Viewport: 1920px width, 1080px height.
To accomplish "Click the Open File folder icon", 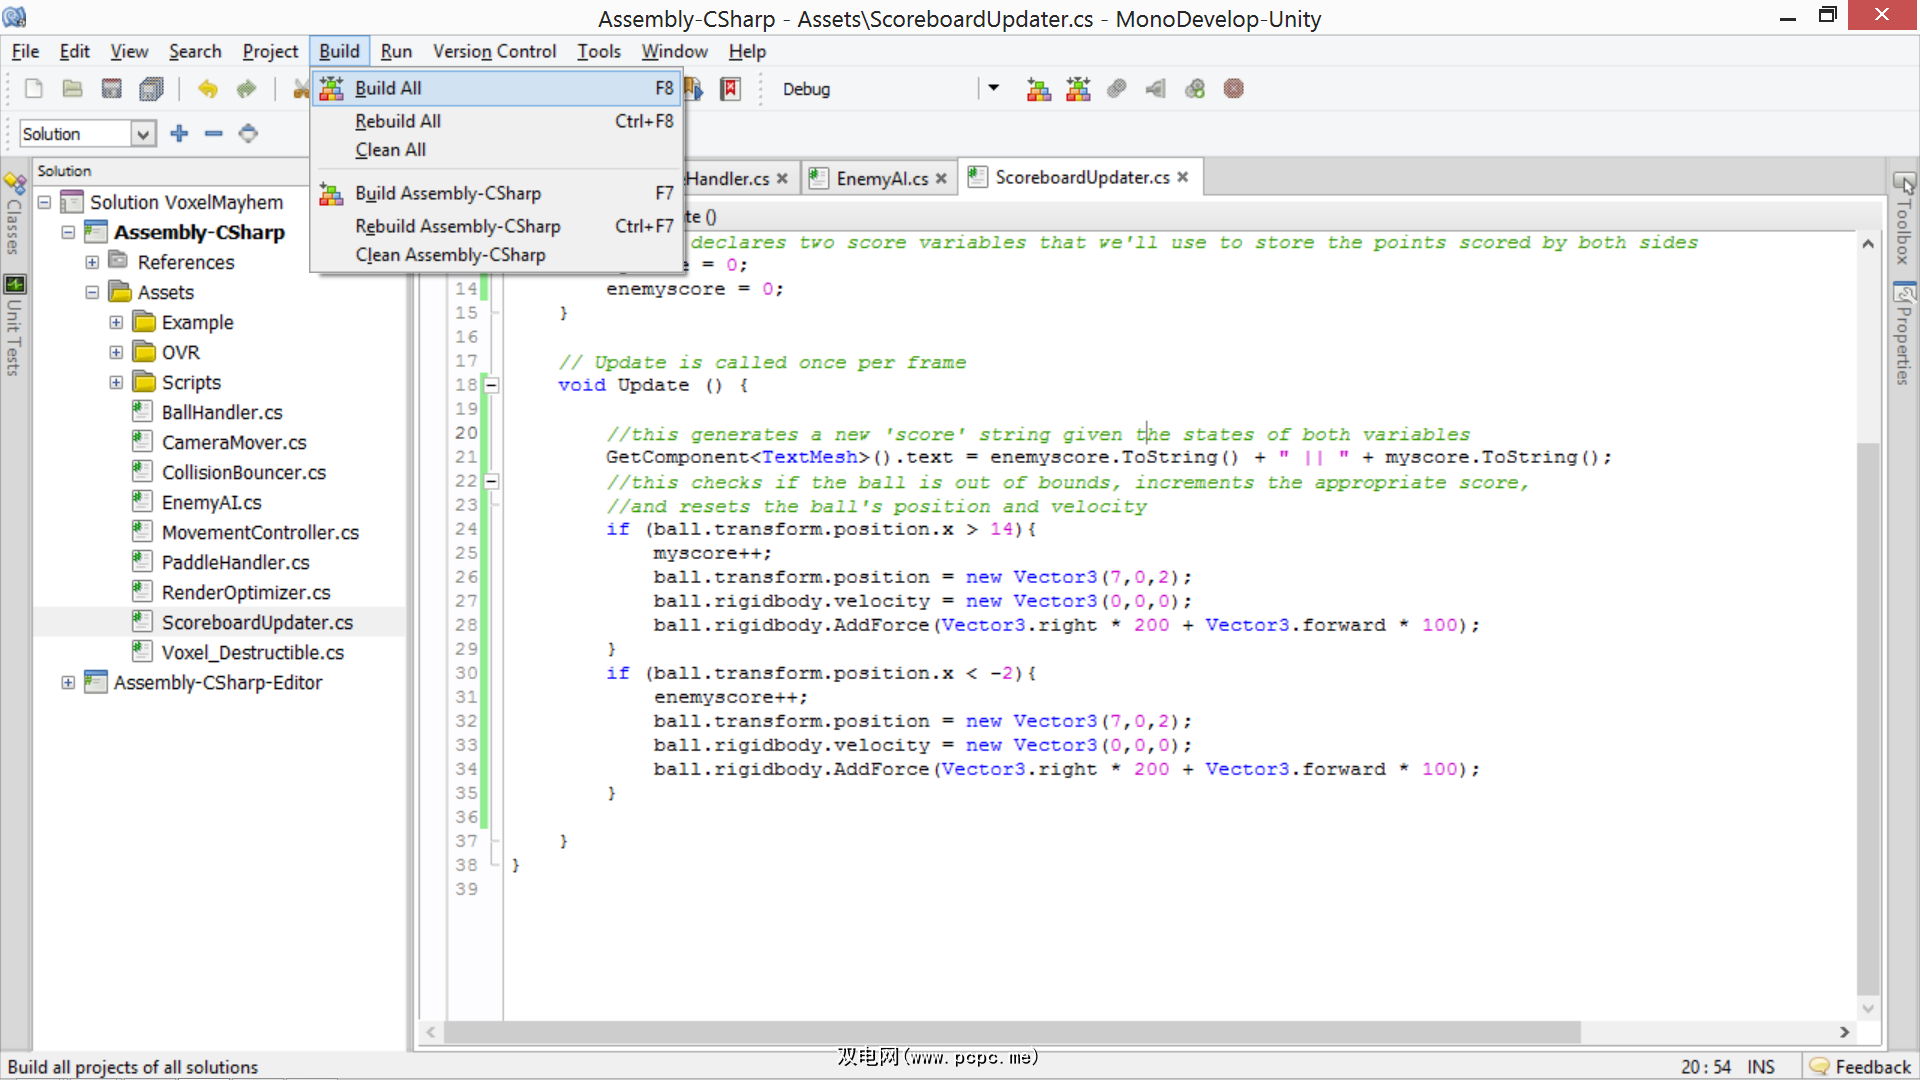I will [x=72, y=89].
